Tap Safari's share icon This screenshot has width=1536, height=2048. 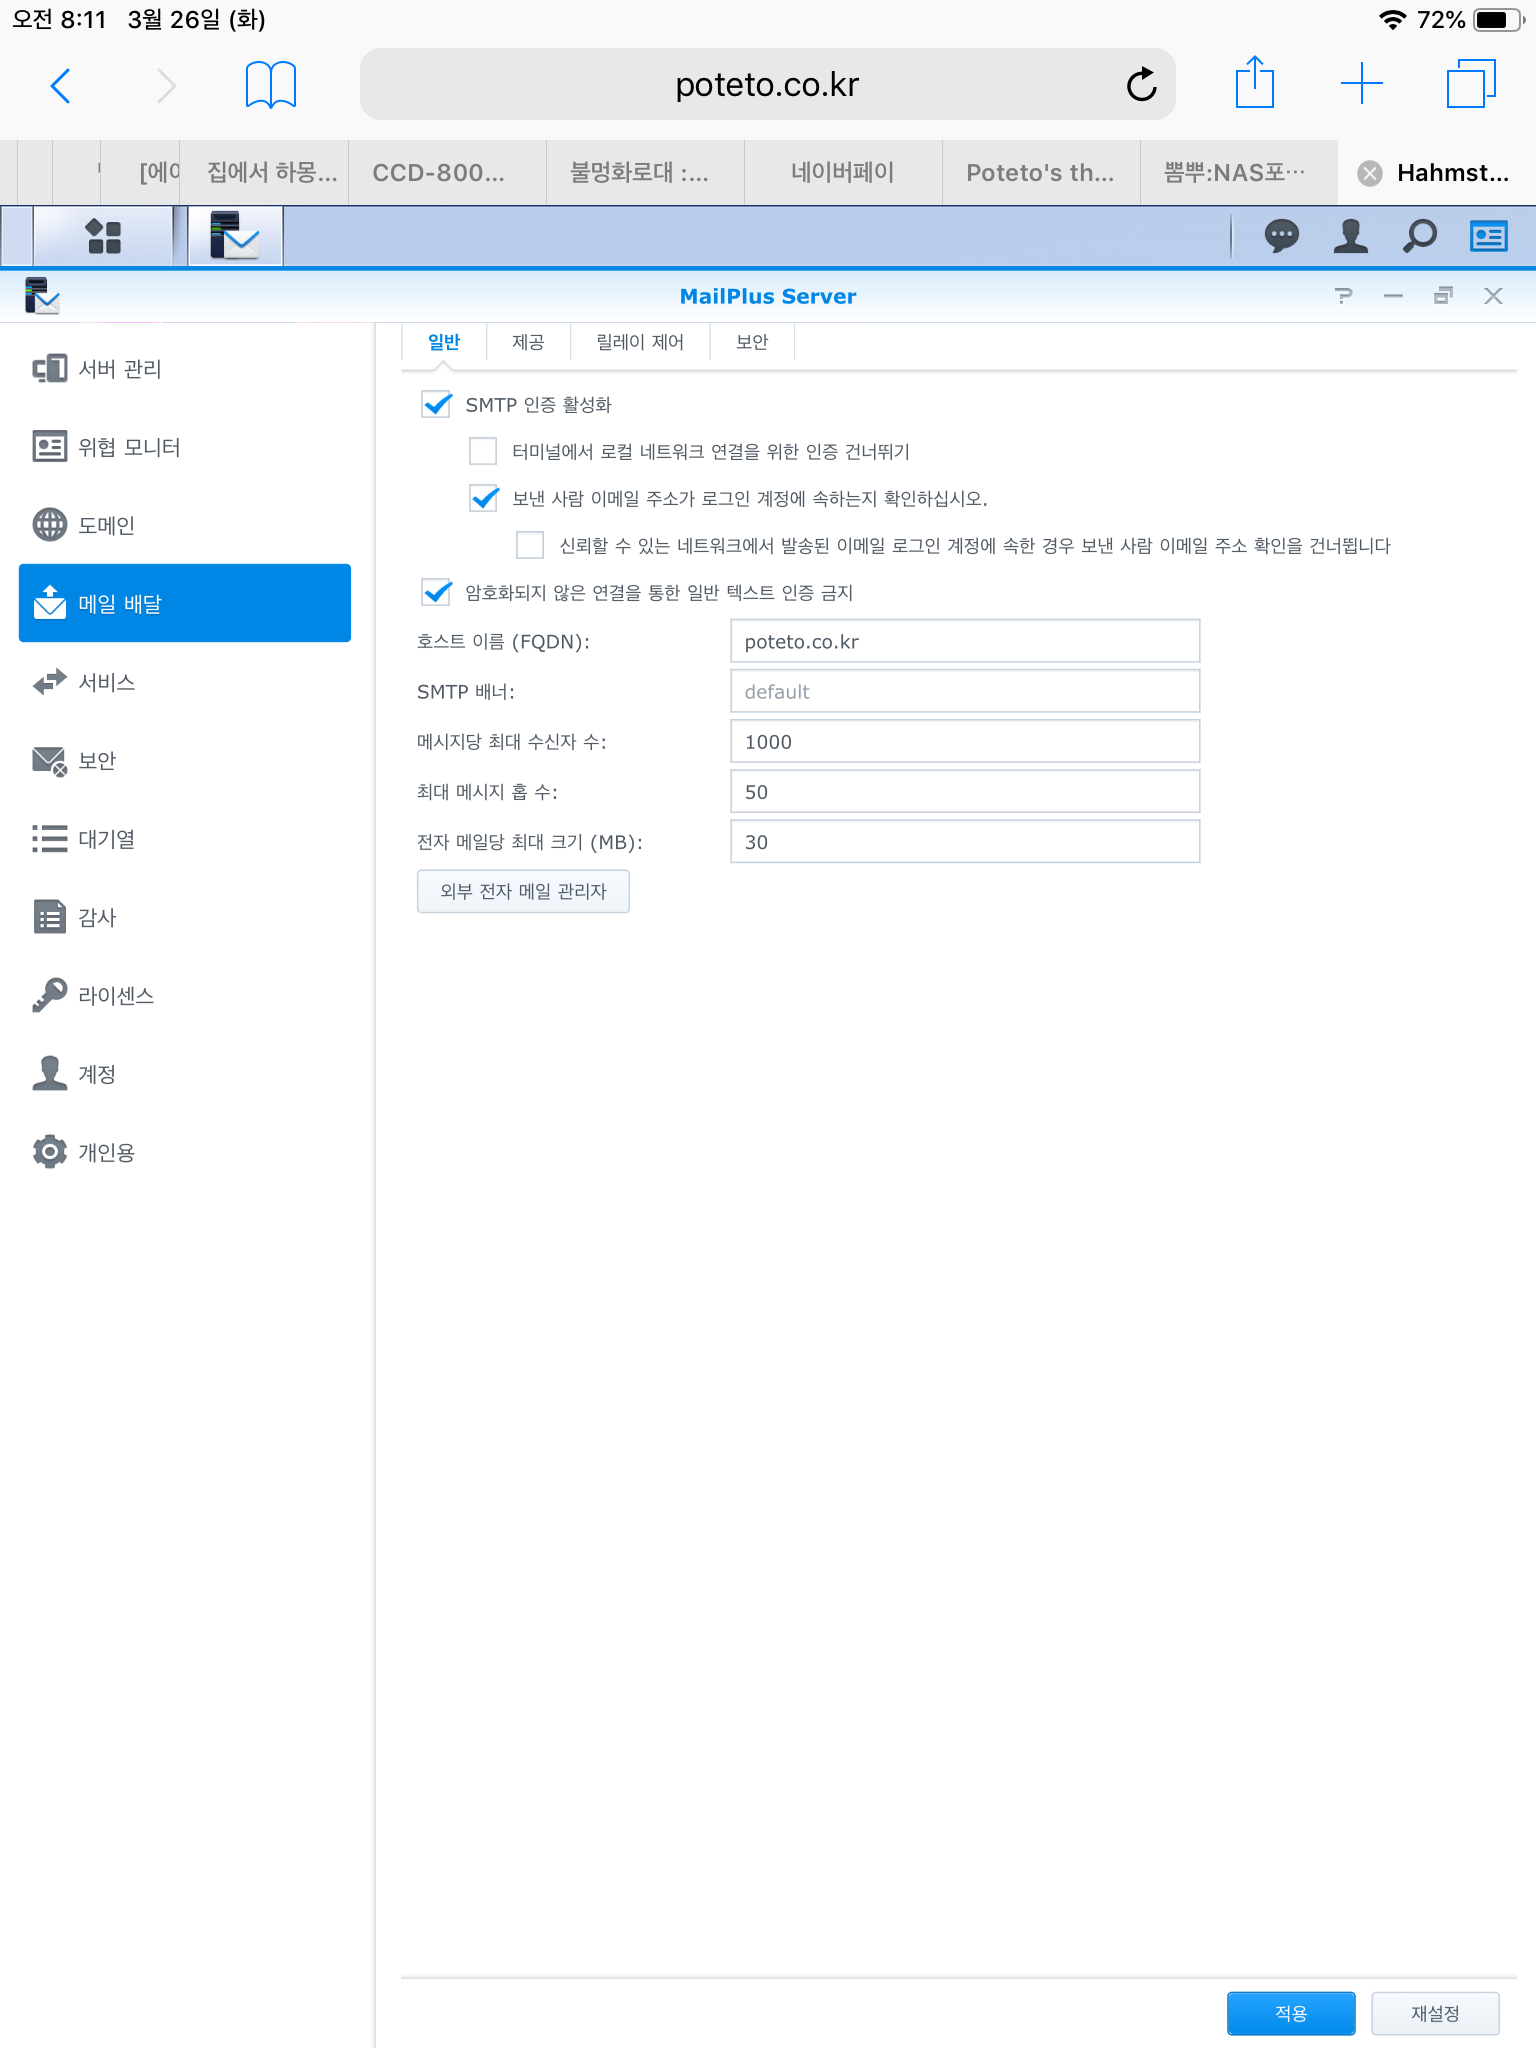(x=1254, y=84)
